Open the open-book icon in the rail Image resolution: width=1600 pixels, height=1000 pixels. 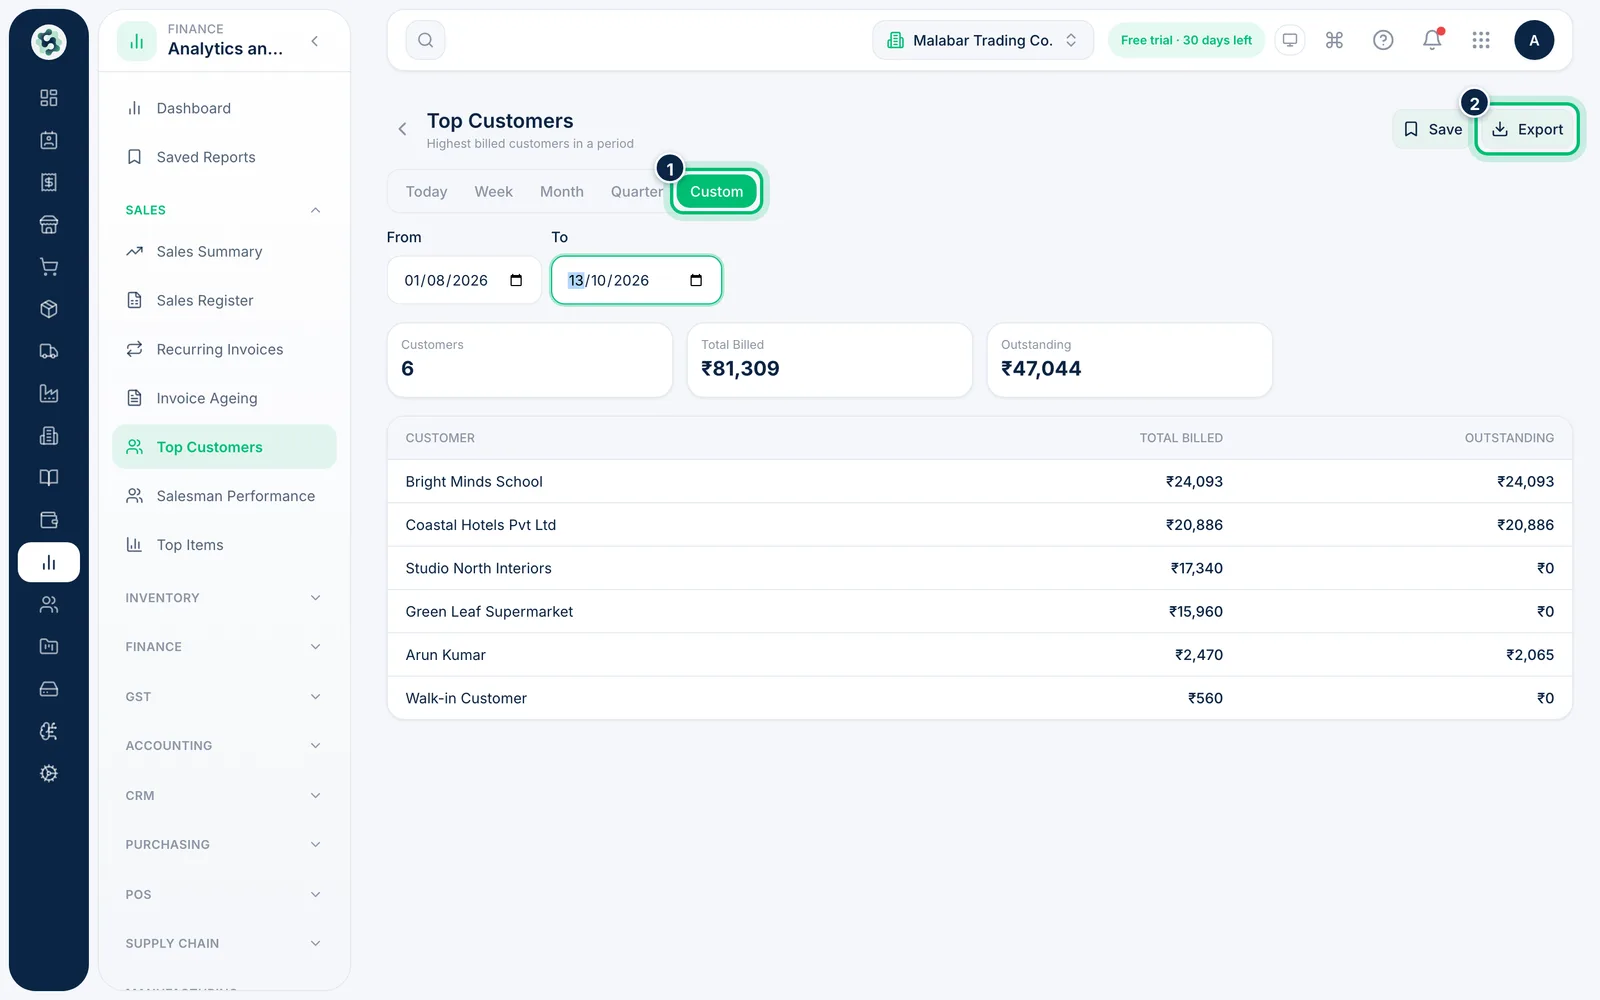[48, 478]
